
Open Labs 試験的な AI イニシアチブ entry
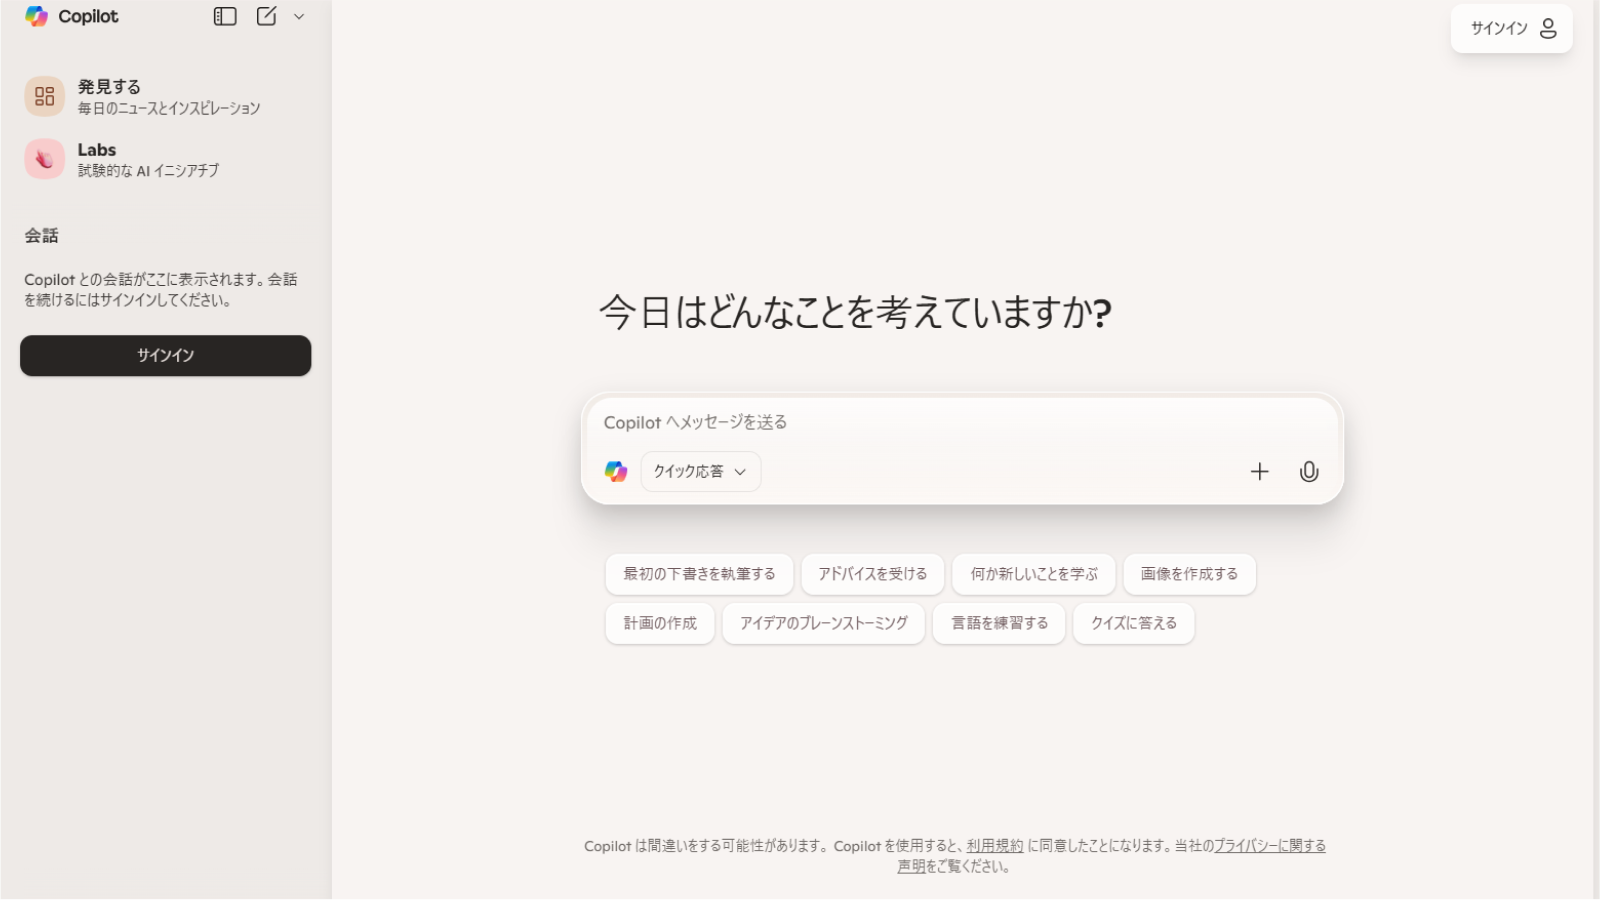click(165, 159)
